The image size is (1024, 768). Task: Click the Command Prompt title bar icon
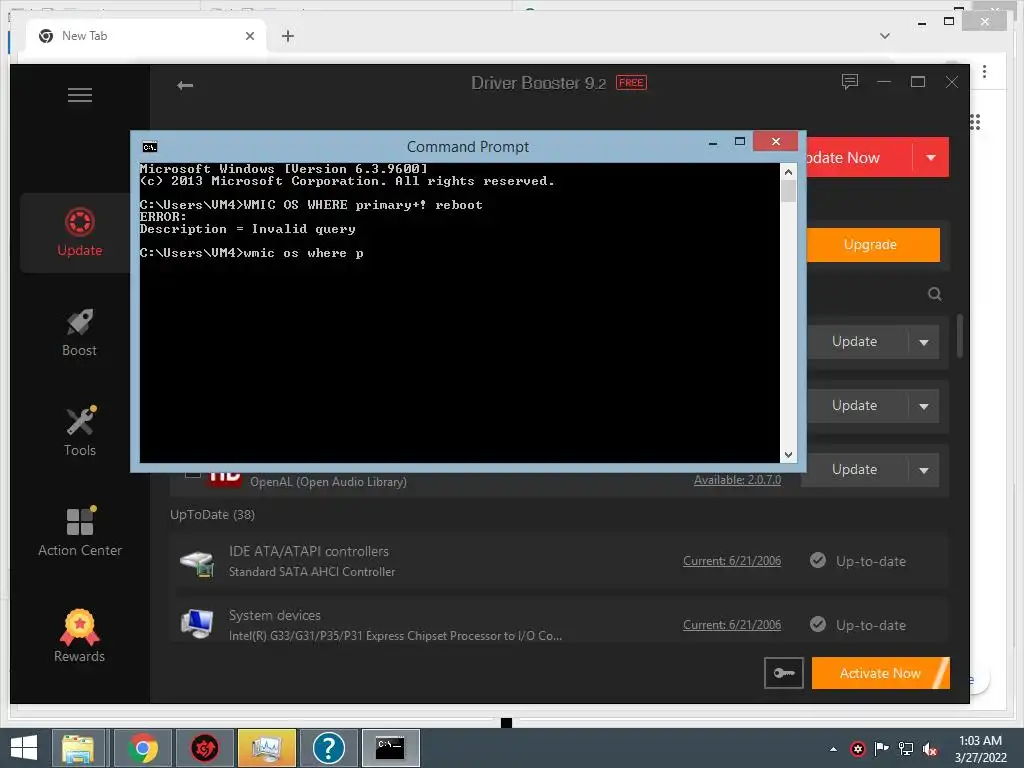pos(150,147)
